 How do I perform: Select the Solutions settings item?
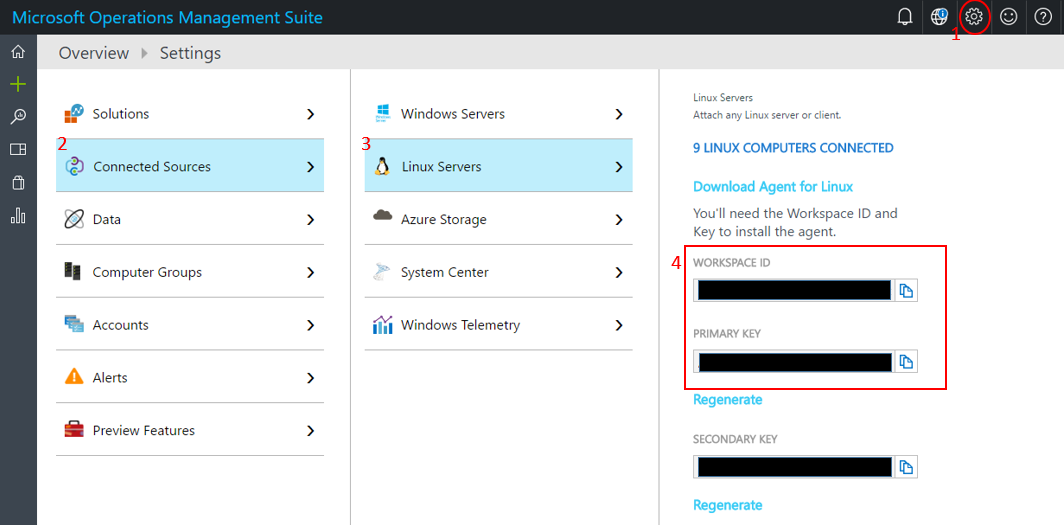[x=190, y=113]
